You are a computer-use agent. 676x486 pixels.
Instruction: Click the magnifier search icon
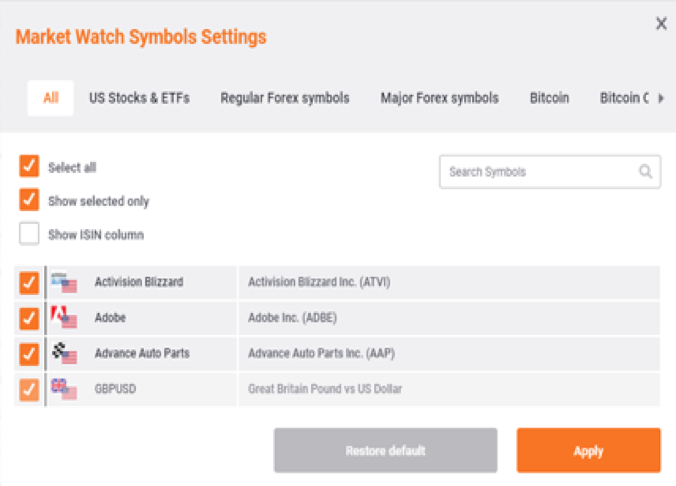point(645,172)
